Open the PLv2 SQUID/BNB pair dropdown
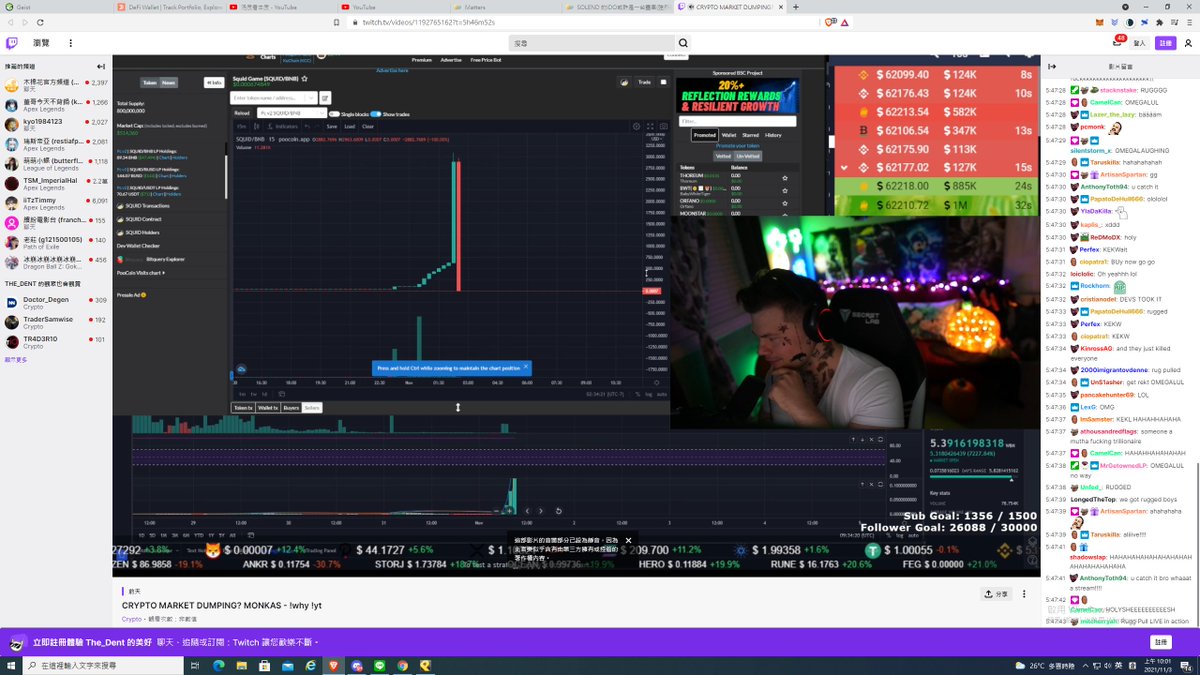This screenshot has height=675, width=1200. click(x=290, y=114)
